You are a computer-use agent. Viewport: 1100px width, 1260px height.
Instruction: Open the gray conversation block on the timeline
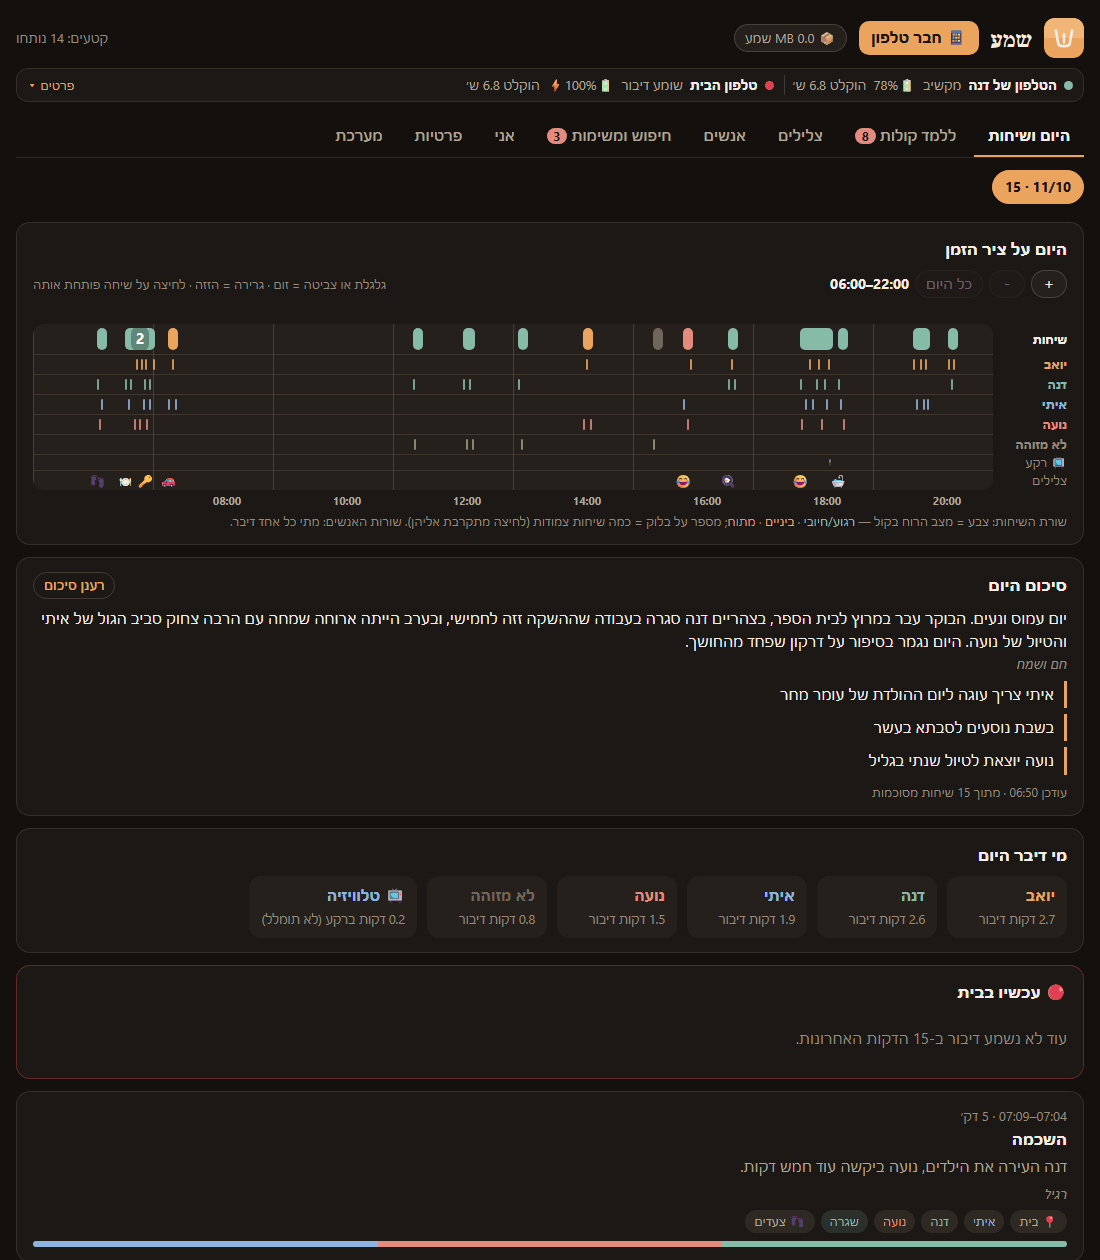pos(658,339)
